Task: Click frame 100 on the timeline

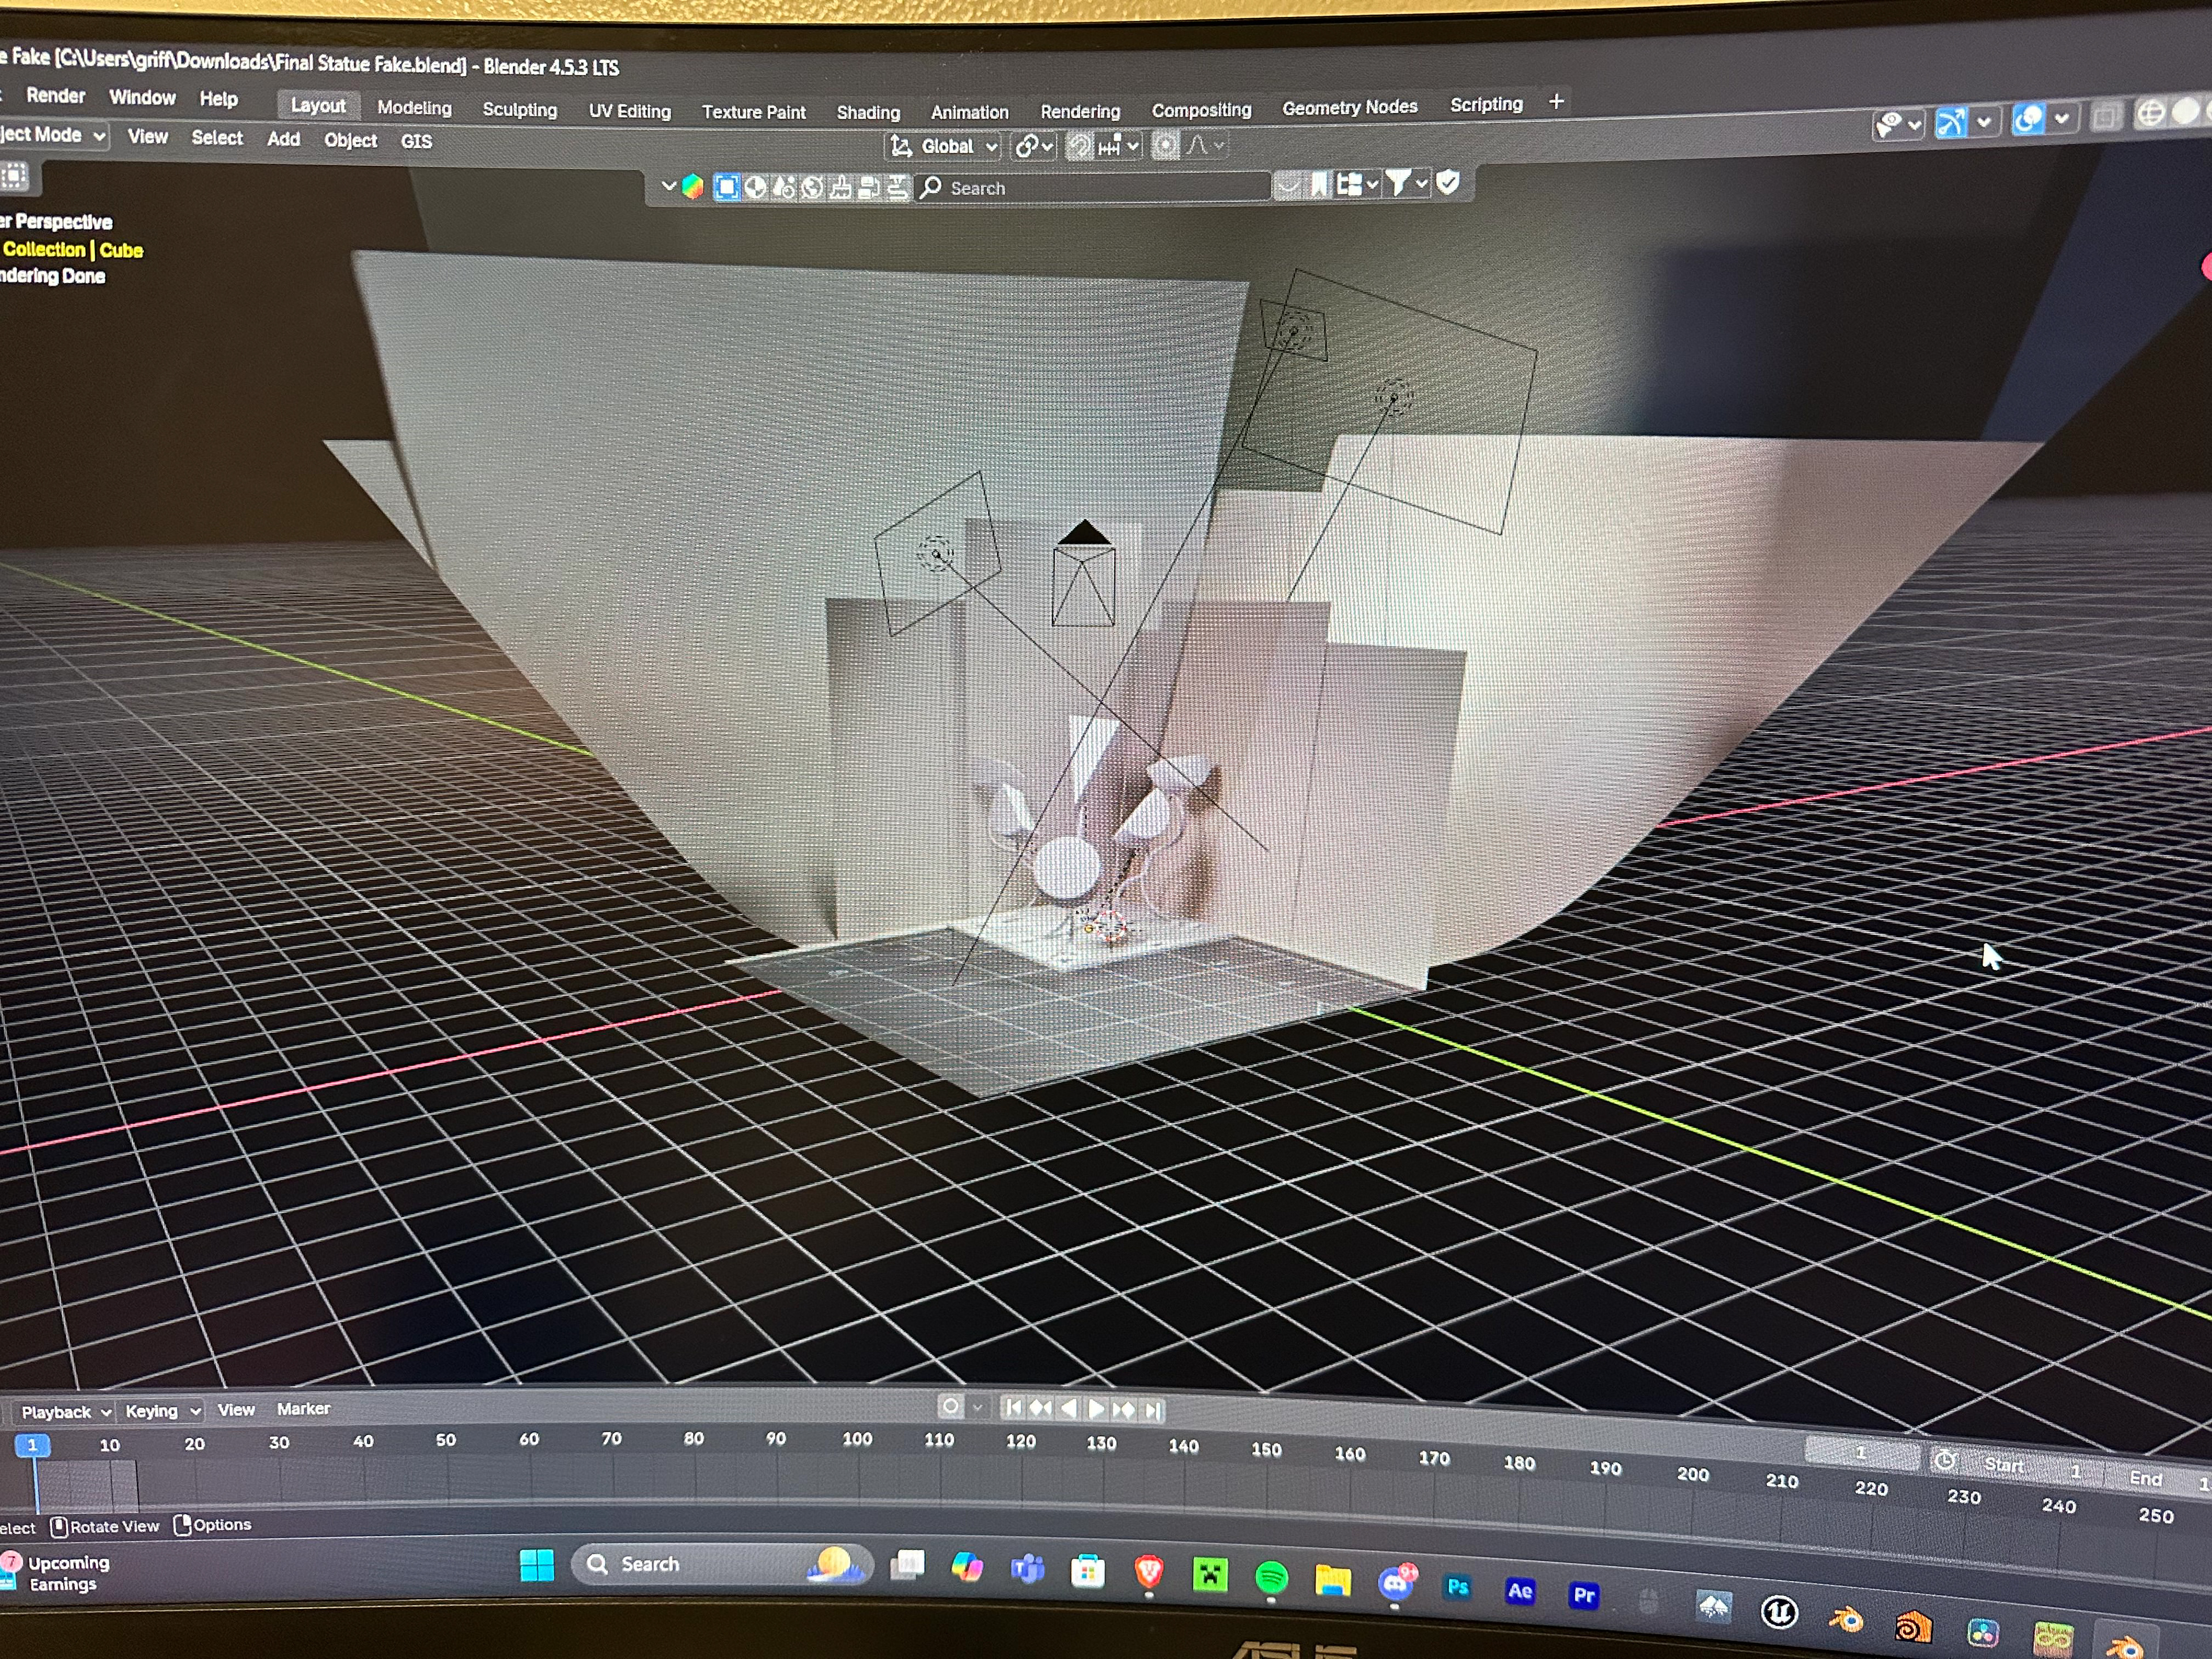Action: pos(857,1439)
